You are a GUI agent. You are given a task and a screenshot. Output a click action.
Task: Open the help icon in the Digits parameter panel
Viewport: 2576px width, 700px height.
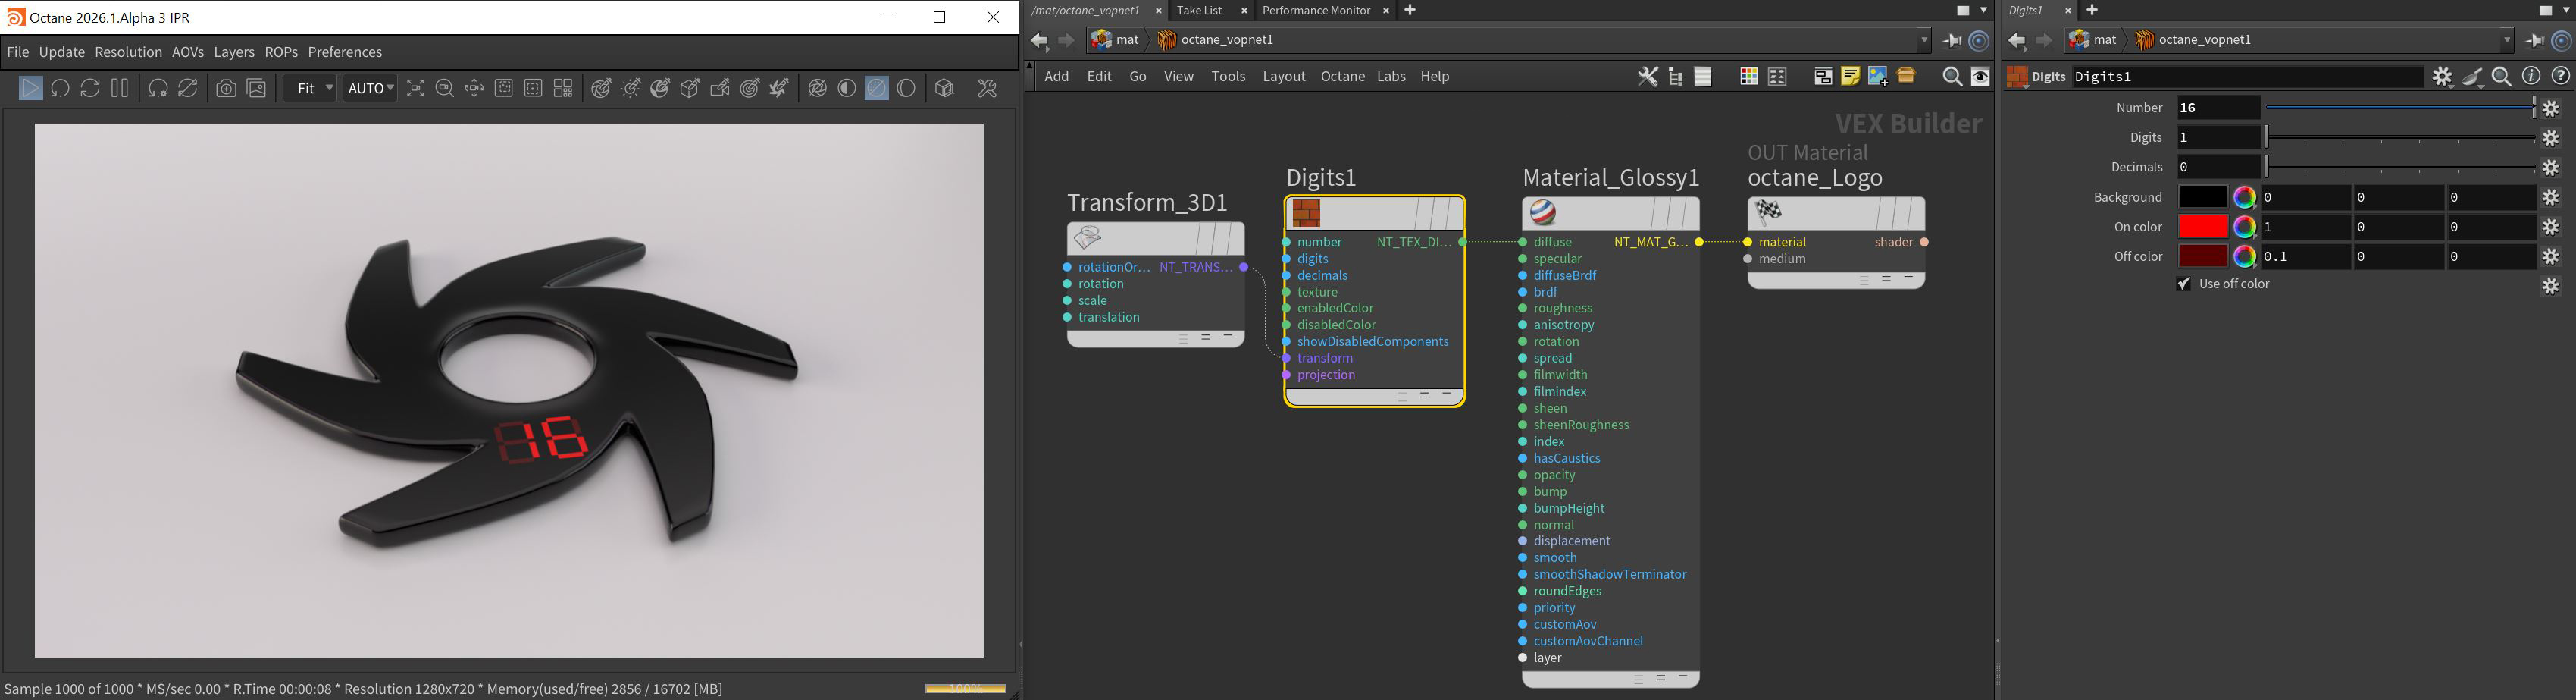[2560, 77]
